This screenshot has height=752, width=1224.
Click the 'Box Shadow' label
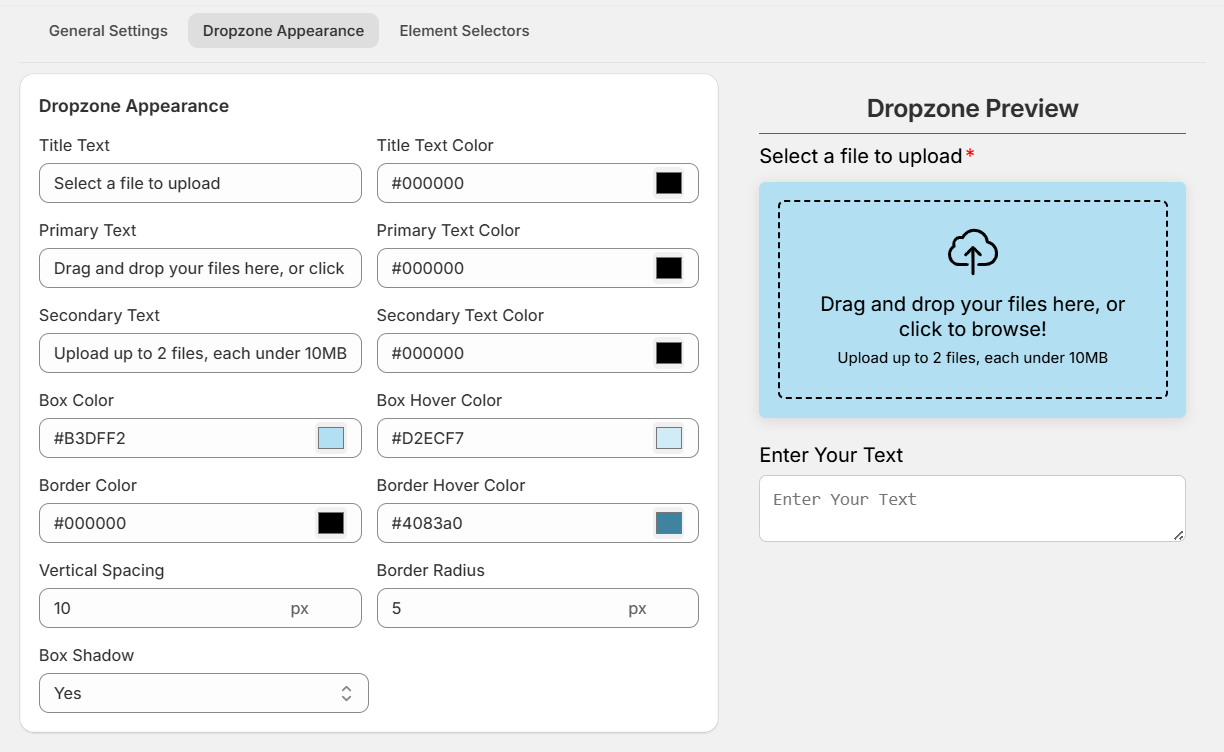point(87,656)
